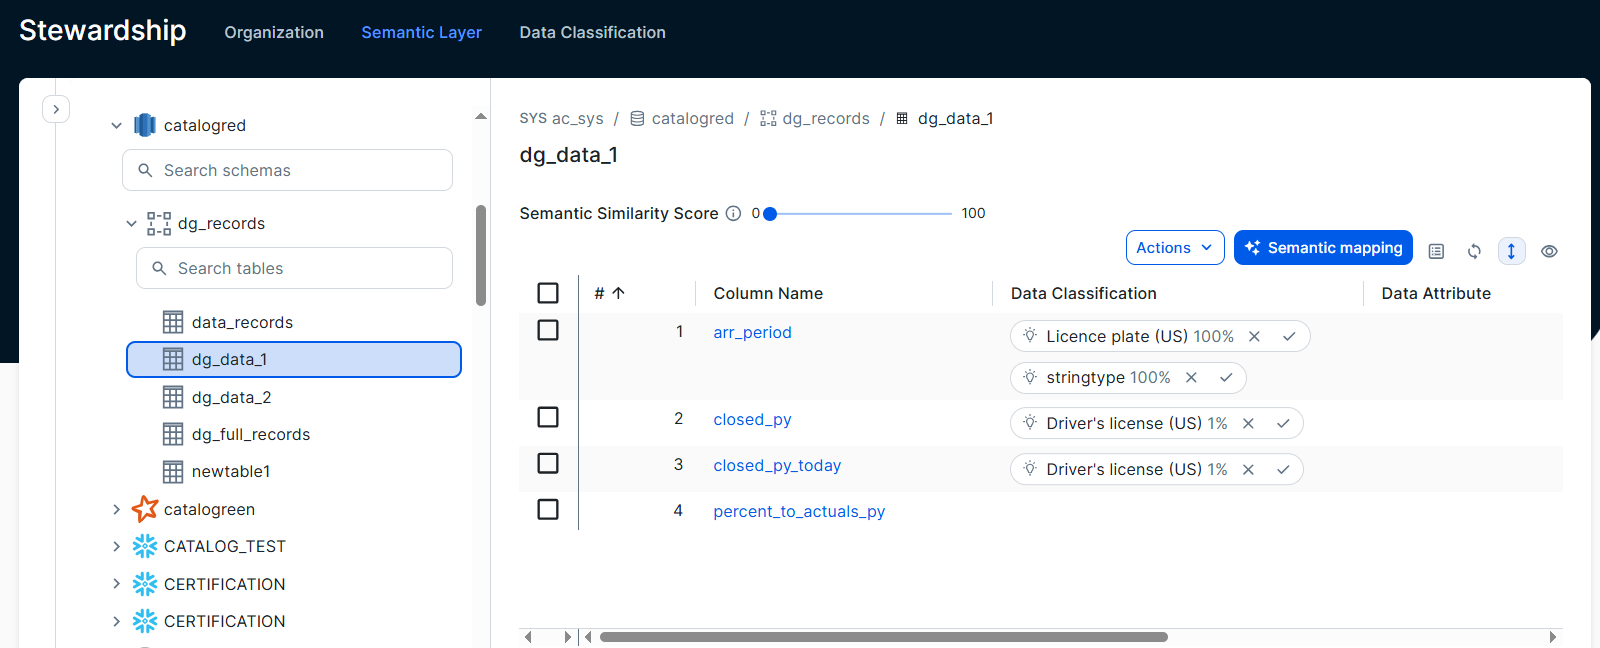
Task: Check the arr_period row checkbox
Action: click(x=548, y=330)
